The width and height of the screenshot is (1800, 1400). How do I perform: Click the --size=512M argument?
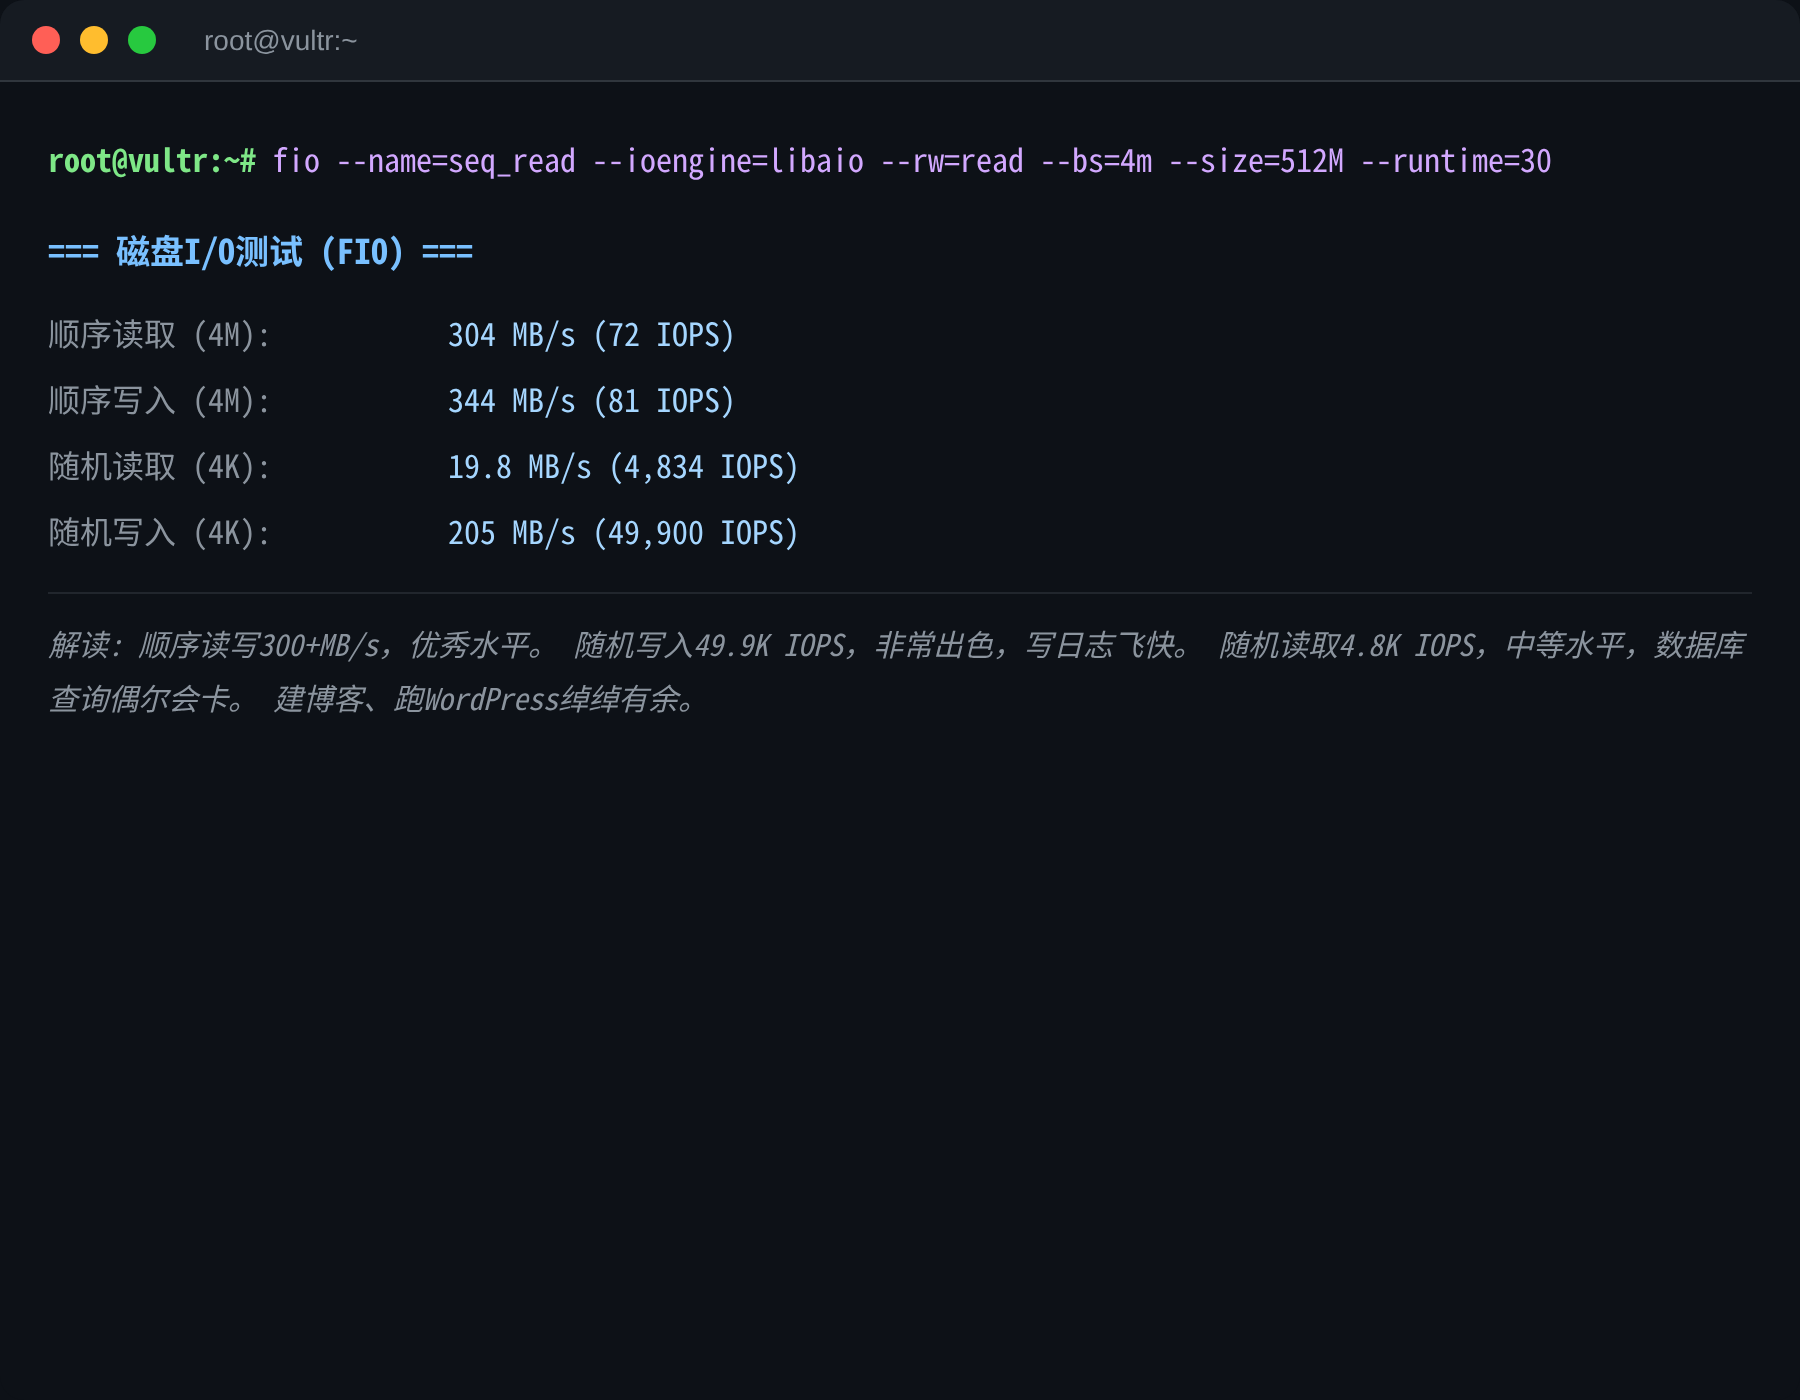(1256, 161)
